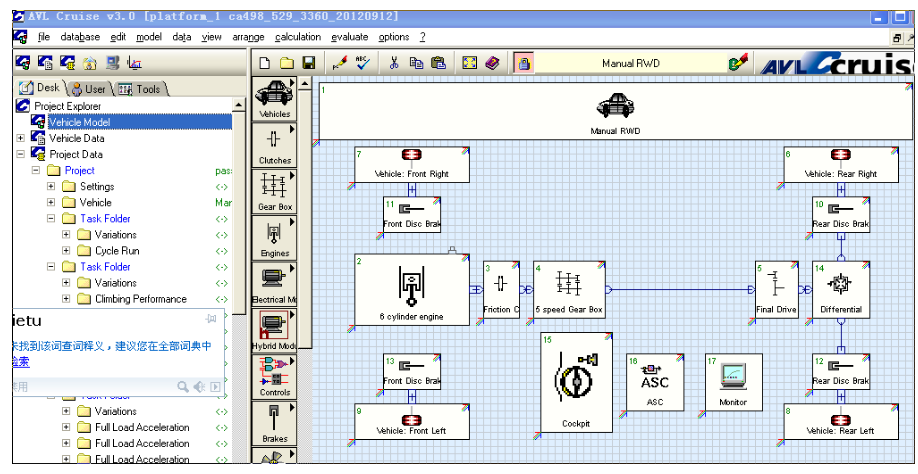Select the Project Explorer root item

pos(67,107)
